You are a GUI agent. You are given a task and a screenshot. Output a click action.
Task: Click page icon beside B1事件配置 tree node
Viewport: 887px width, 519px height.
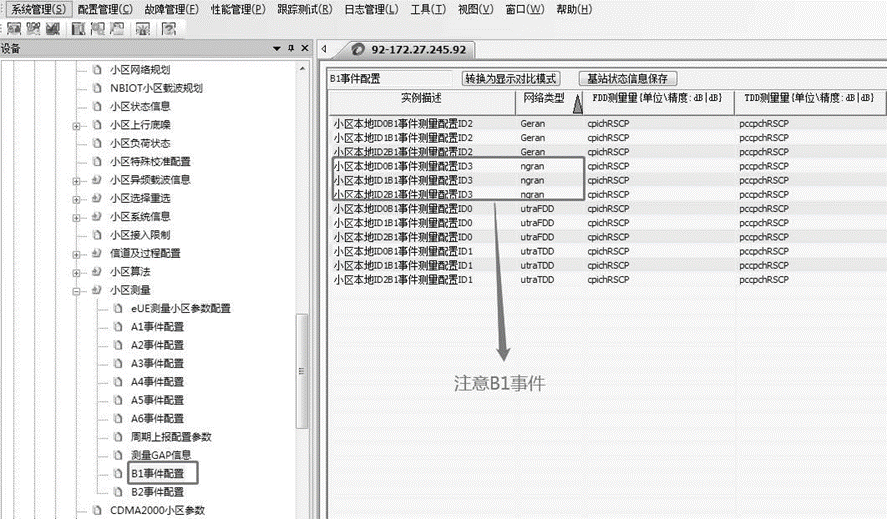(x=118, y=473)
